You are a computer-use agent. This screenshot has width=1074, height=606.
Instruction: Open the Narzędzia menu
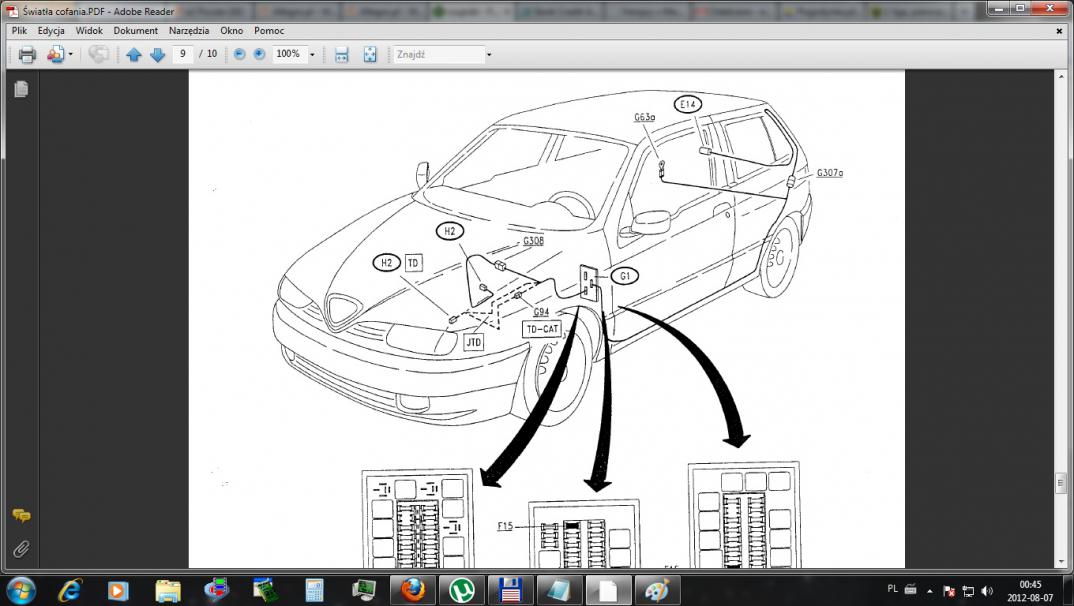click(189, 31)
